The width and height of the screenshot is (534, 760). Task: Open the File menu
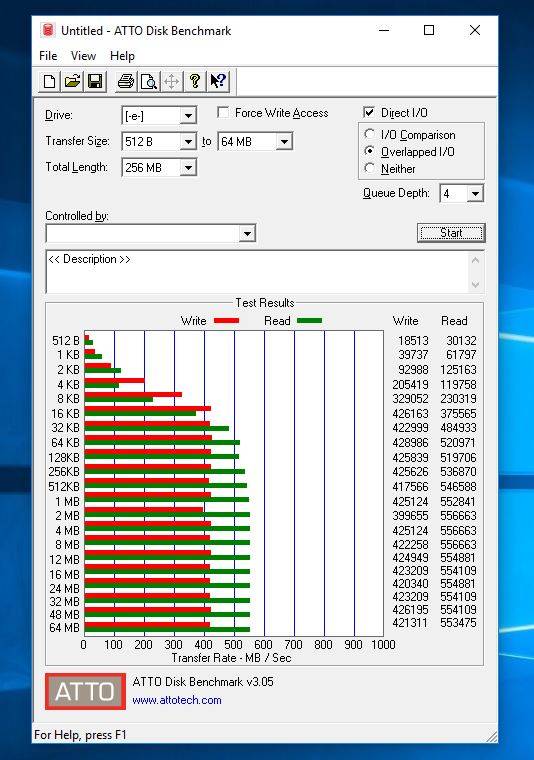pyautogui.click(x=48, y=56)
